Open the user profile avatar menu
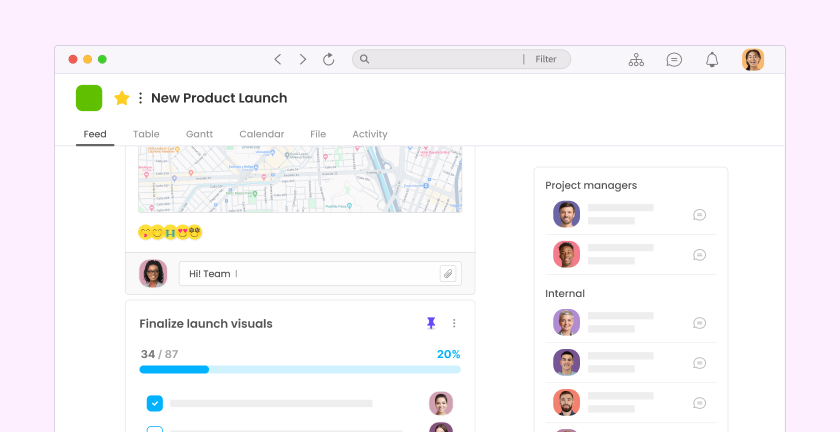 click(753, 60)
